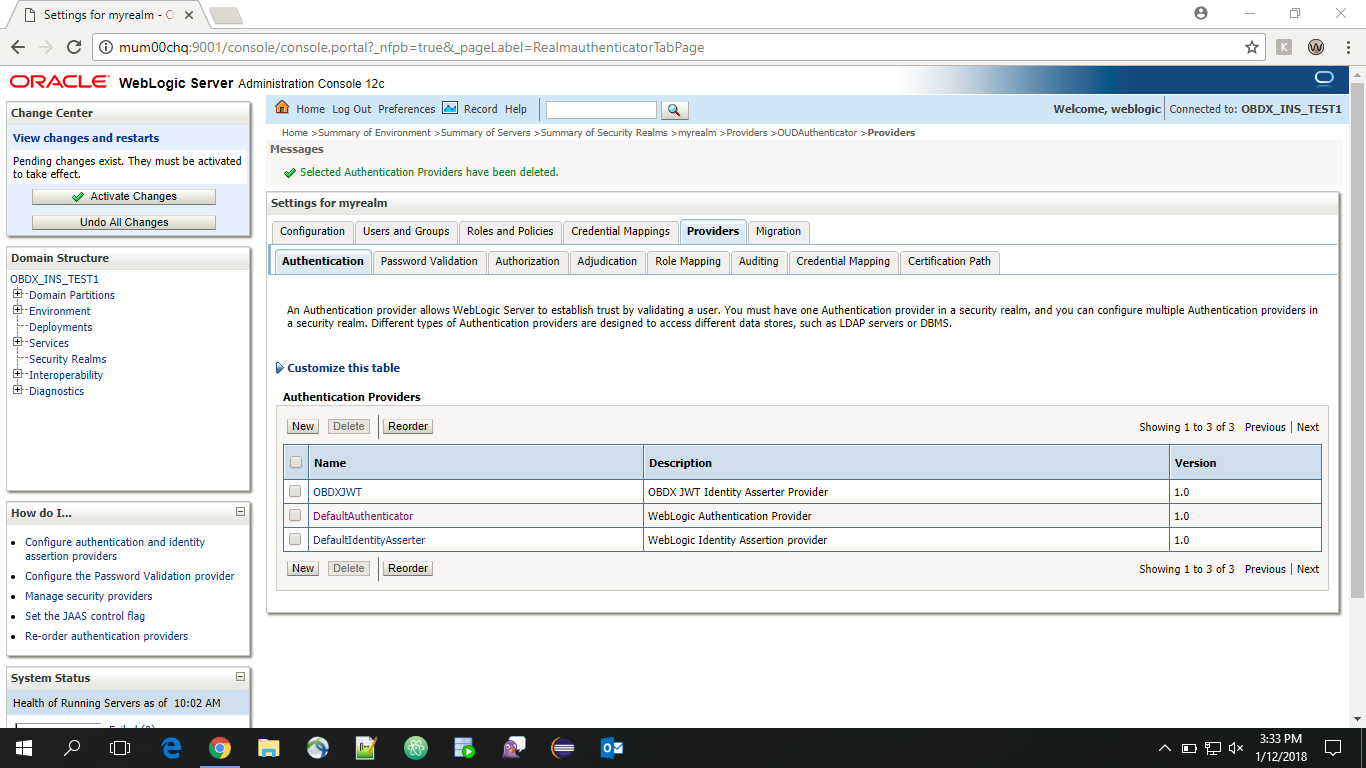Image resolution: width=1366 pixels, height=768 pixels.
Task: Check the OBDXJWT row checkbox
Action: (295, 491)
